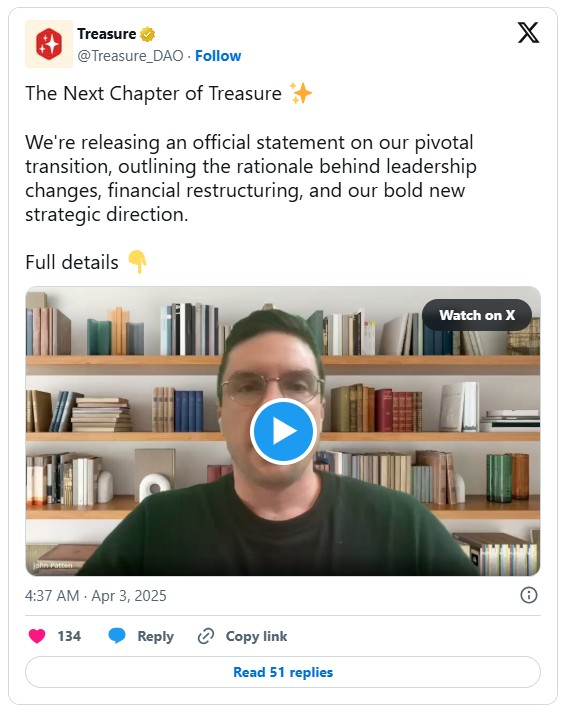Click the 134 likes count
This screenshot has width=565, height=715.
click(69, 636)
